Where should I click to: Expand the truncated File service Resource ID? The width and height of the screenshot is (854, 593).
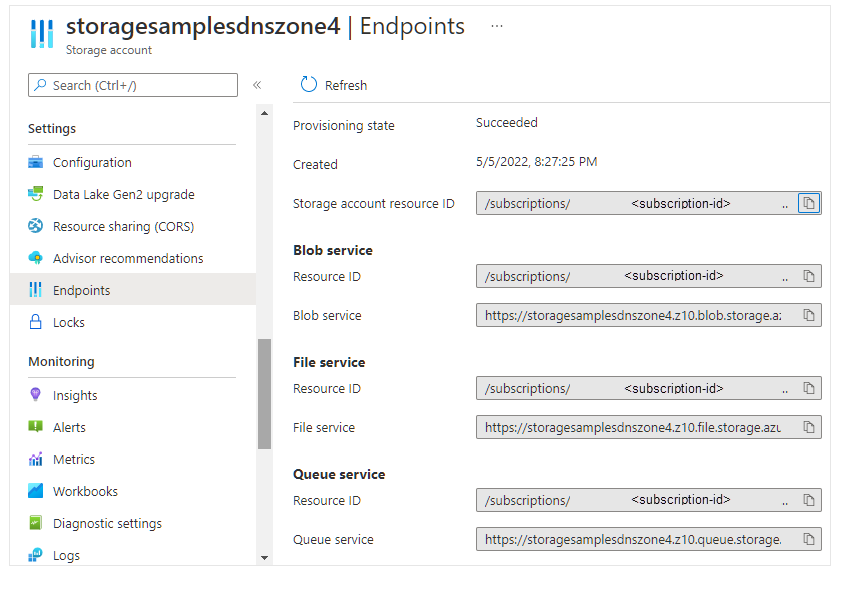click(784, 388)
